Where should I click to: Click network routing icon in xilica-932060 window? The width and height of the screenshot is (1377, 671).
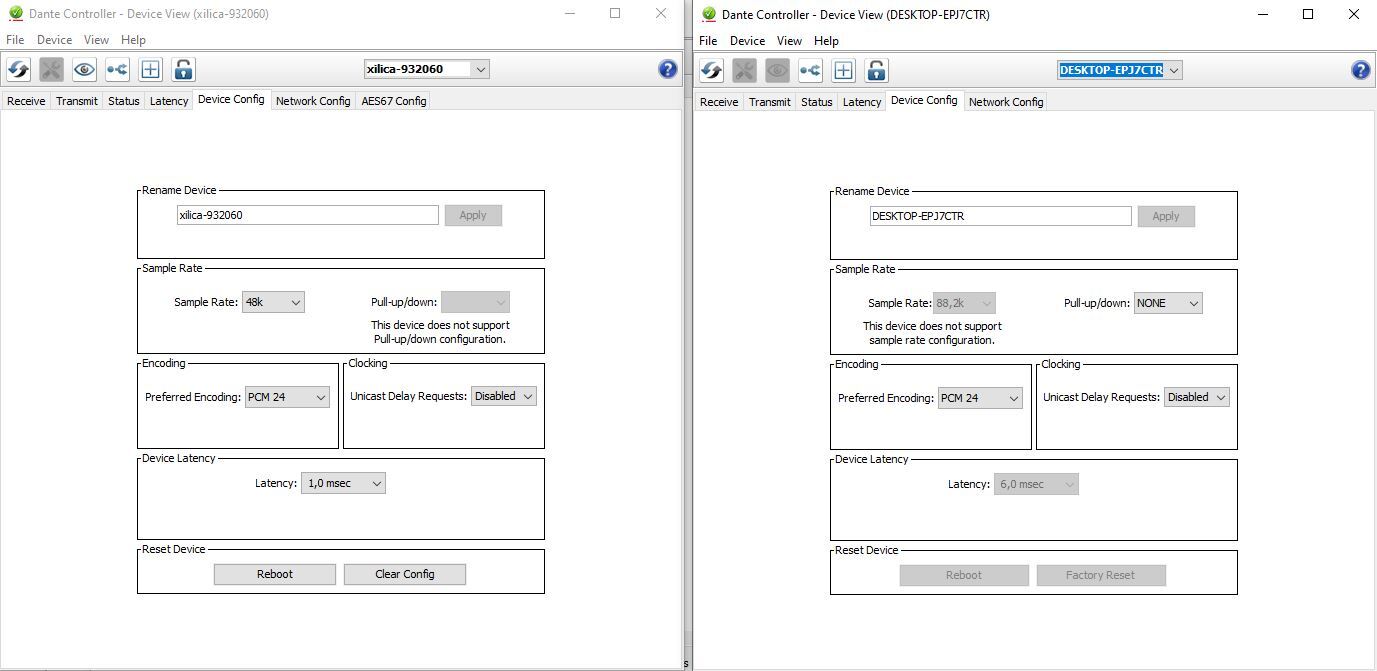[117, 69]
